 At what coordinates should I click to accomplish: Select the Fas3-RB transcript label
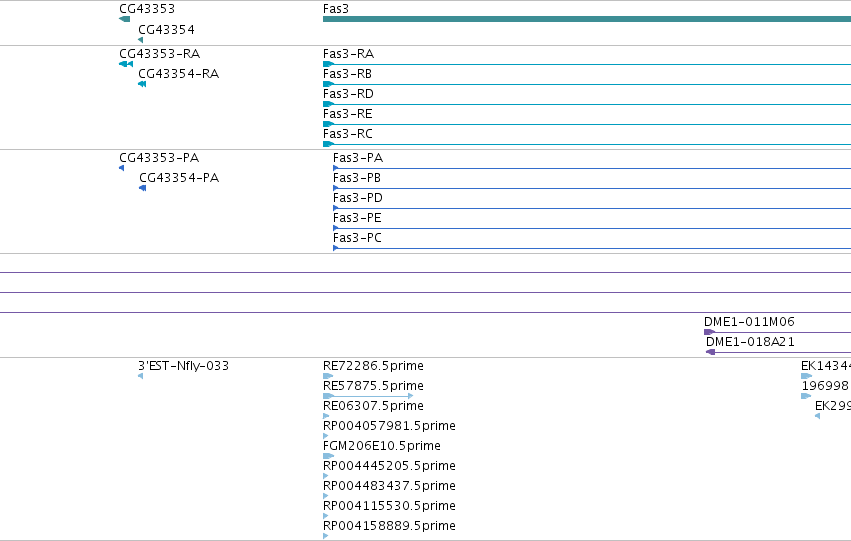[x=347, y=74]
